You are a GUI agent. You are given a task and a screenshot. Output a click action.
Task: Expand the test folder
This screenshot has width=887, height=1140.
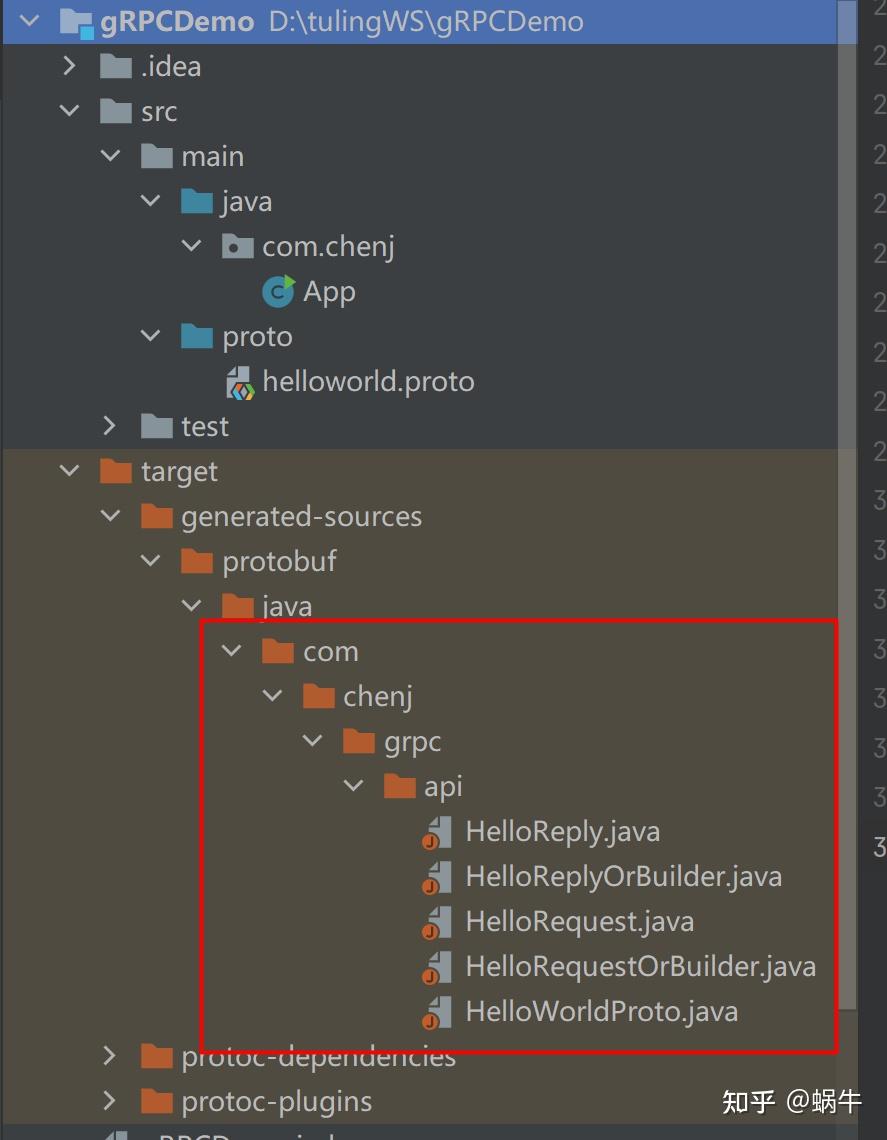[109, 426]
